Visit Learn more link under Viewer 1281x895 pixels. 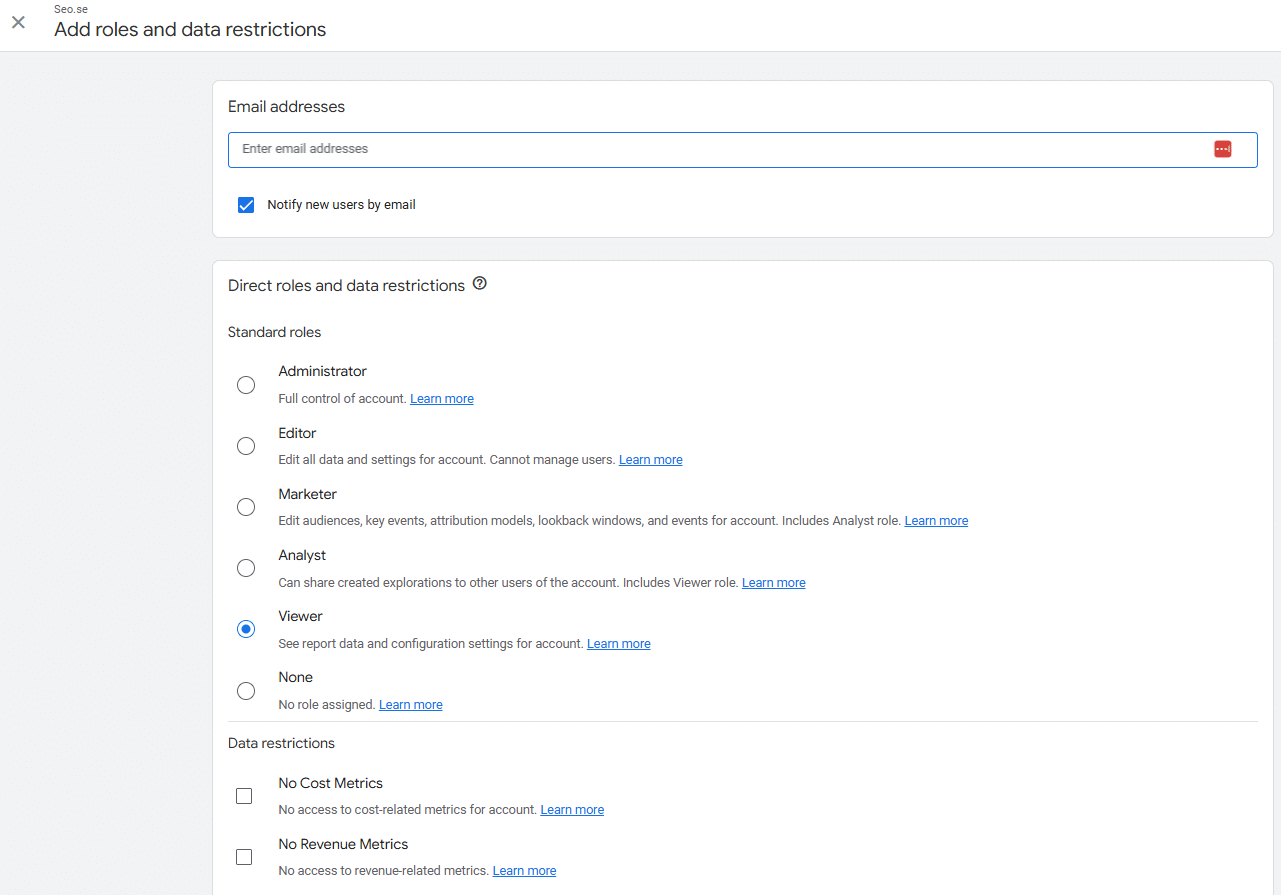tap(618, 644)
